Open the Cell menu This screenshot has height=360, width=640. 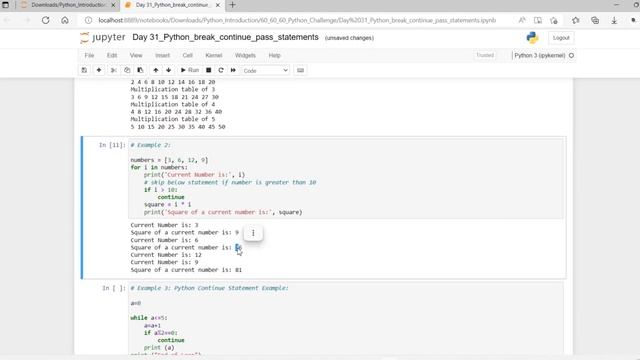(188, 55)
